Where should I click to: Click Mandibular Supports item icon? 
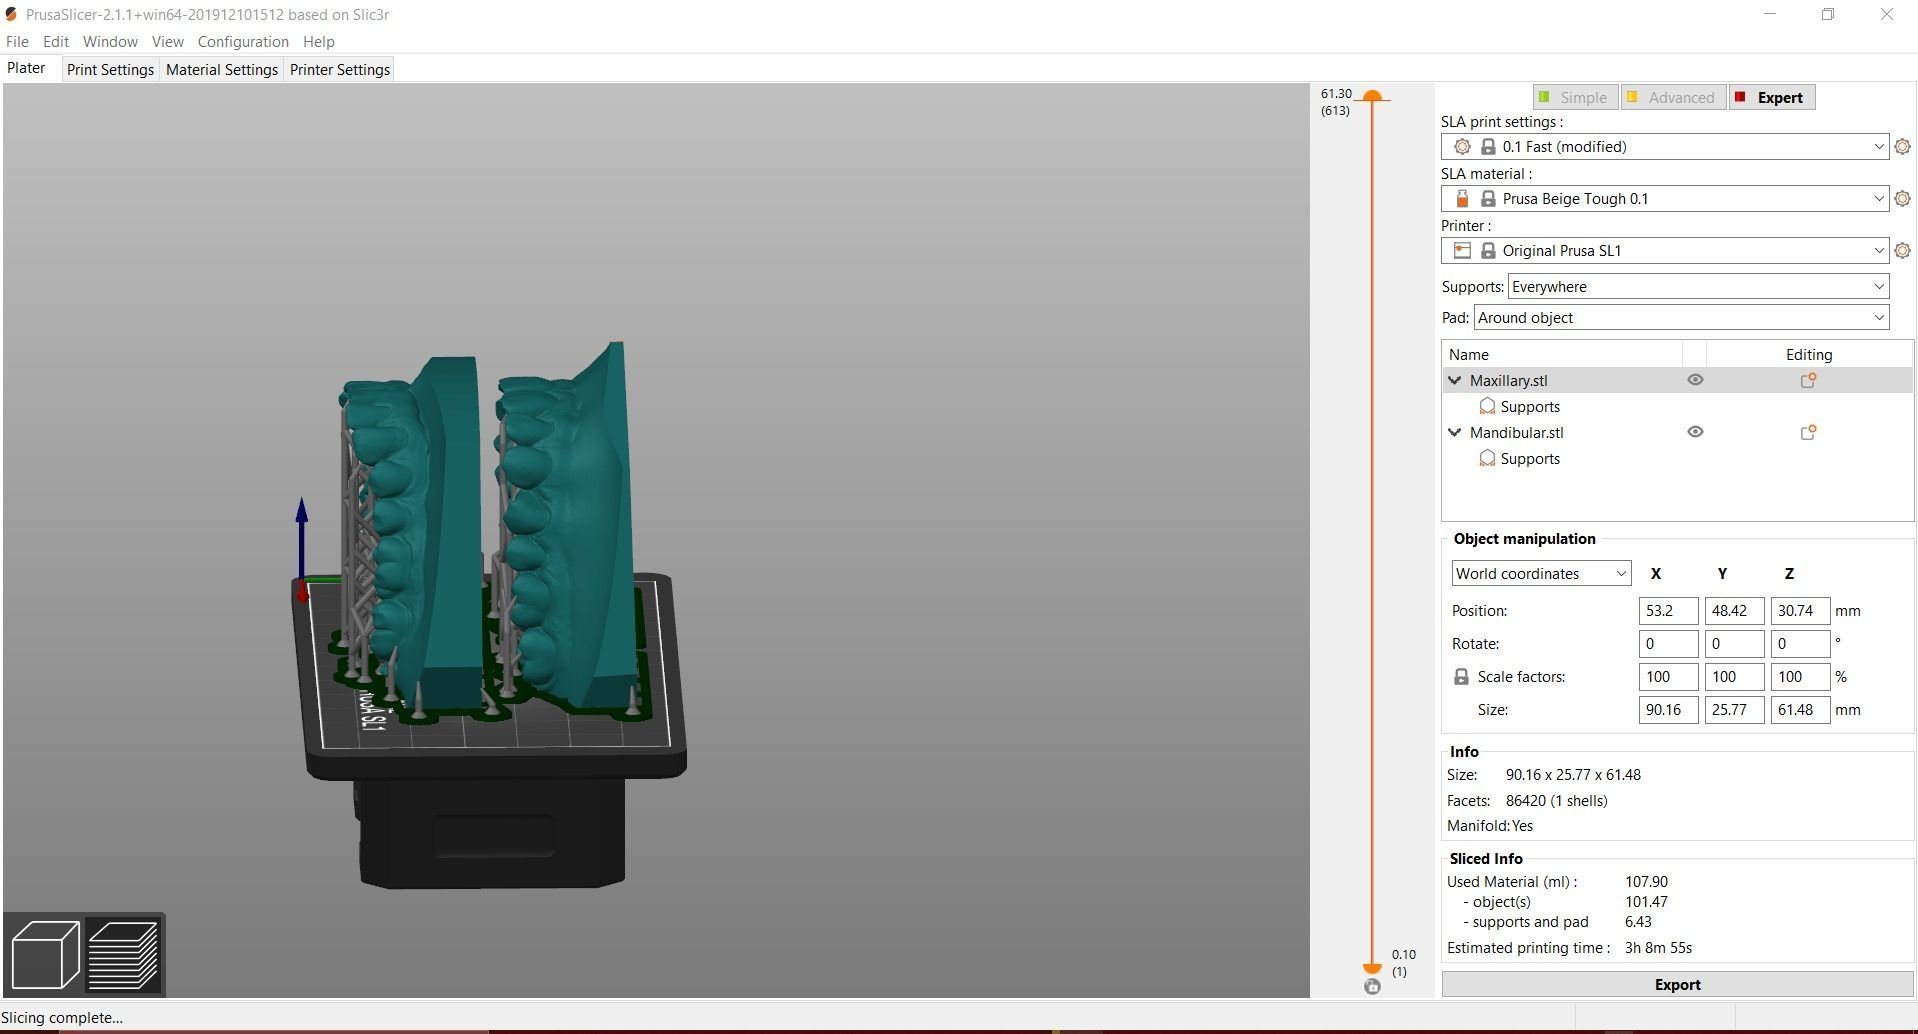1487,458
